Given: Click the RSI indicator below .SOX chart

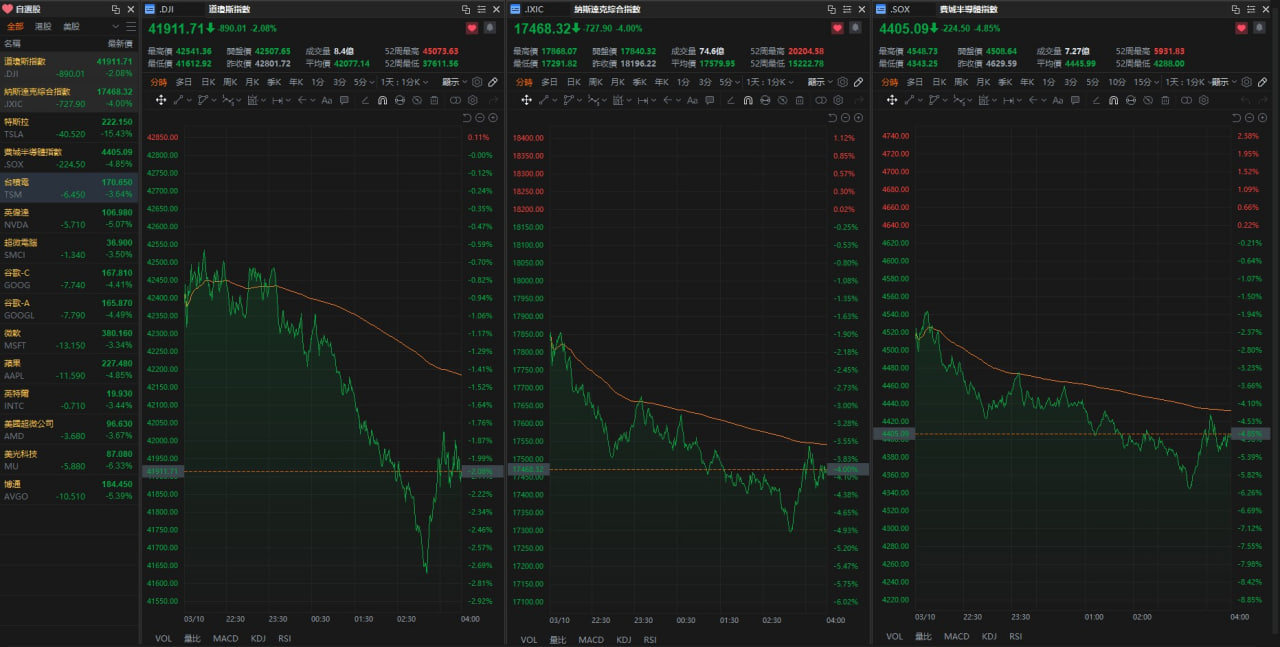Looking at the screenshot, I should [1015, 637].
